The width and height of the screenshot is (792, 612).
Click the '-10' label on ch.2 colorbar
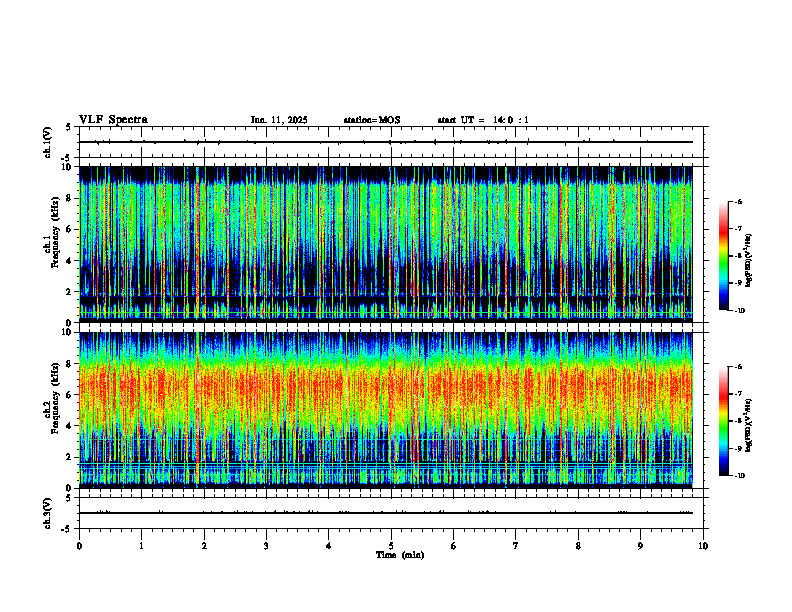point(739,476)
